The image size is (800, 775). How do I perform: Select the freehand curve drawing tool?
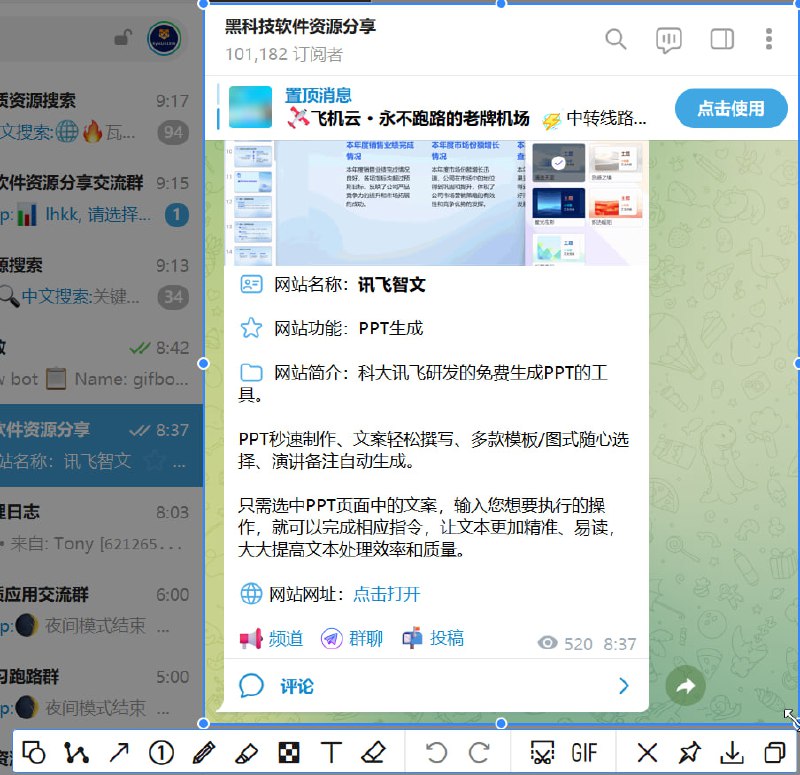coord(77,752)
